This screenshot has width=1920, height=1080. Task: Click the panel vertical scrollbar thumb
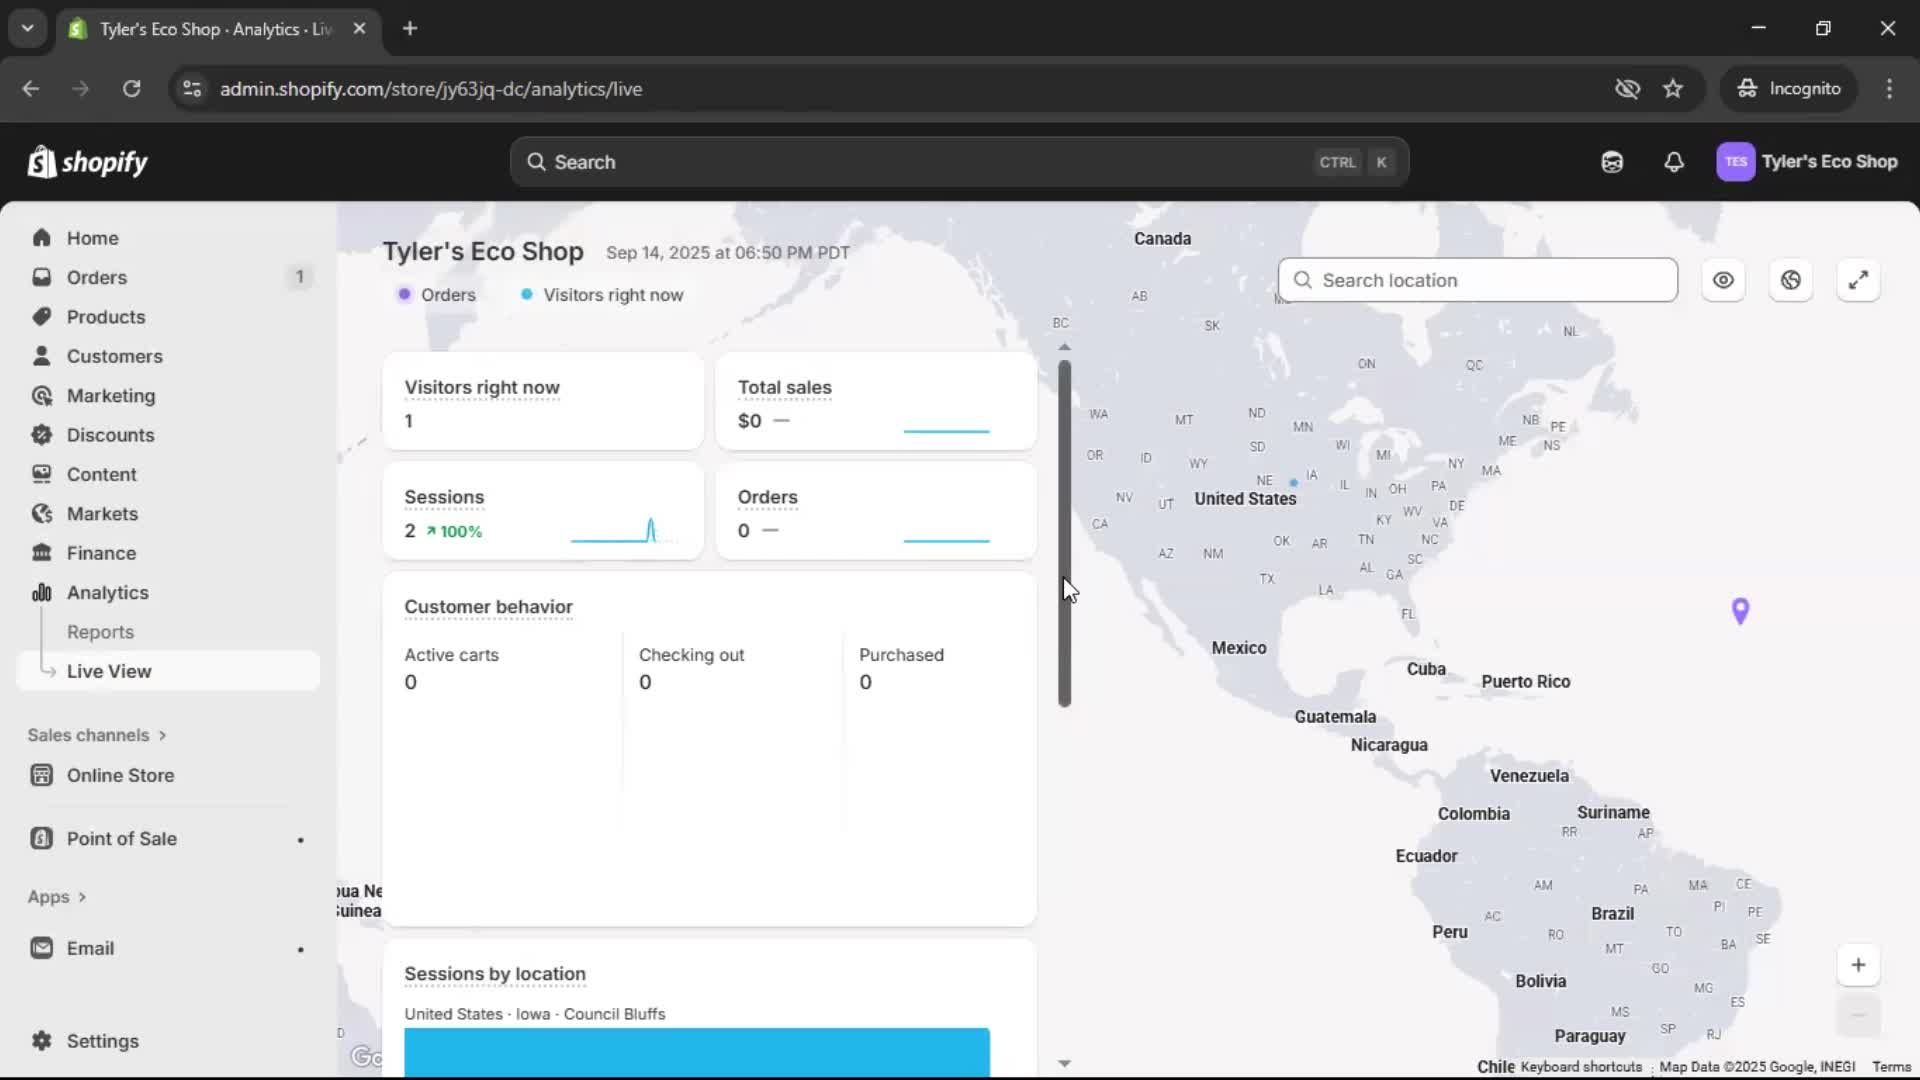point(1064,533)
